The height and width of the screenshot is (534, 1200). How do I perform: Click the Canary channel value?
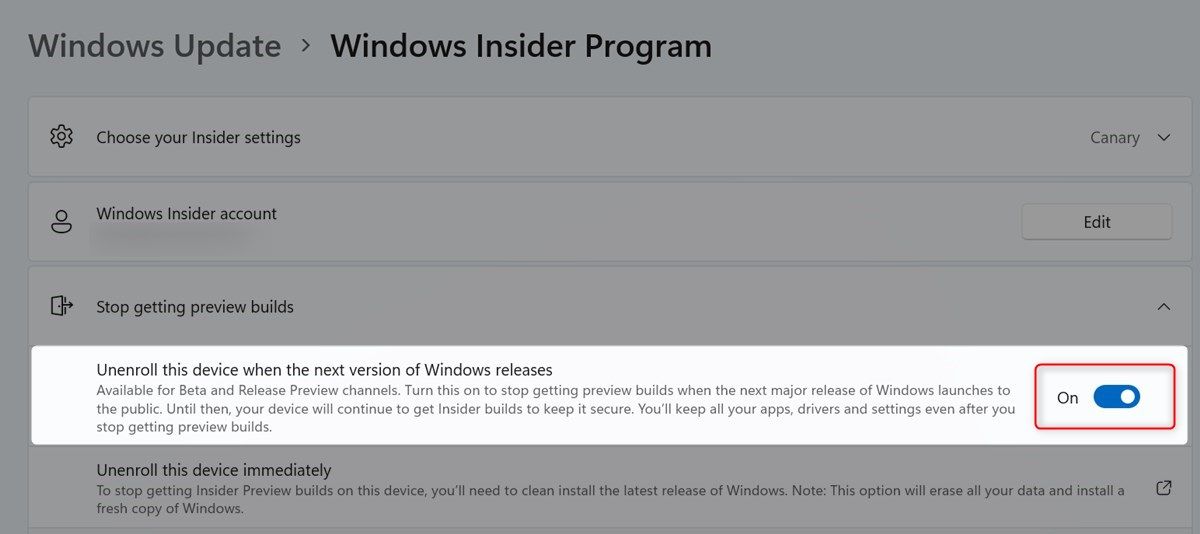coord(1114,138)
